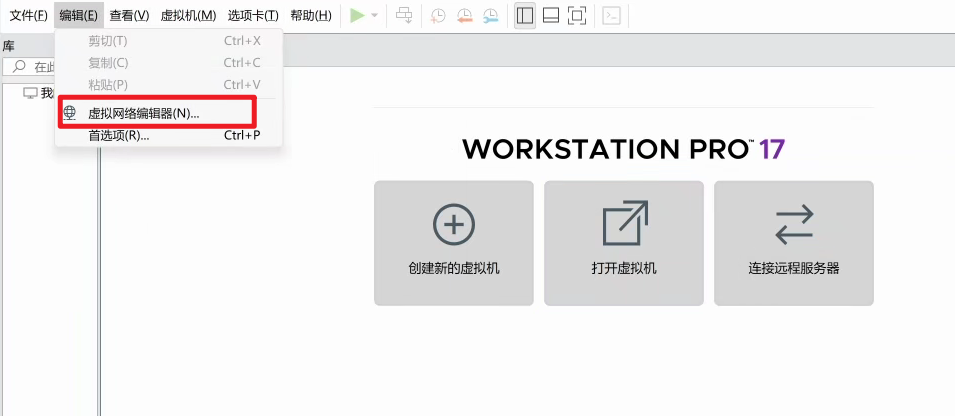Open the 帮助(H) menu
The width and height of the screenshot is (955, 416).
(311, 16)
